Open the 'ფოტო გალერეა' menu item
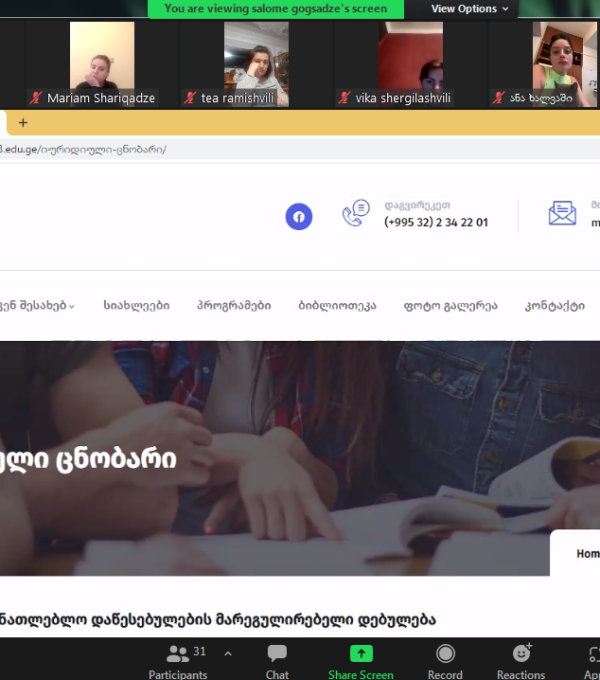Screen dimensions: 600x680 coord(450,306)
